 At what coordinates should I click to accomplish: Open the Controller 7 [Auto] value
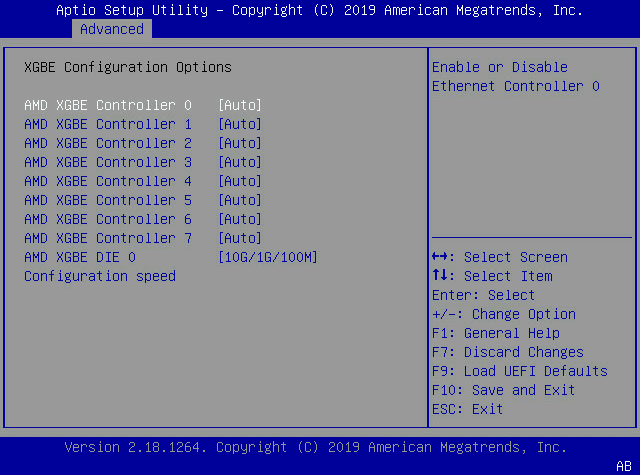click(240, 238)
